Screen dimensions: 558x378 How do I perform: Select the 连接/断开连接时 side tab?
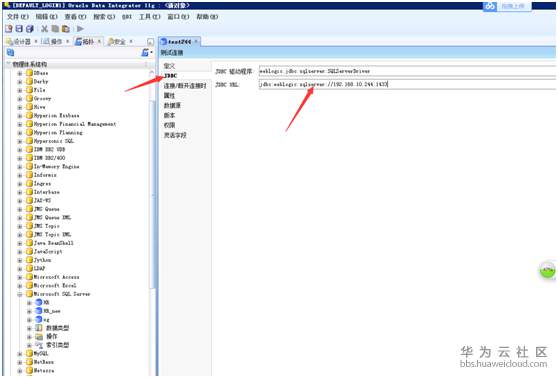[185, 86]
